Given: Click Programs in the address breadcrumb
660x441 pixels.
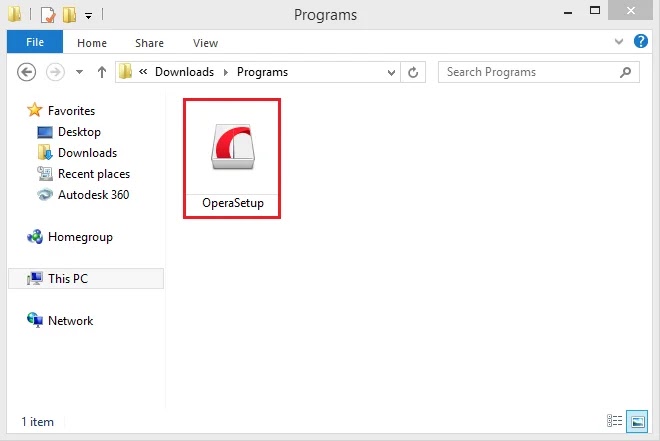Looking at the screenshot, I should [262, 72].
